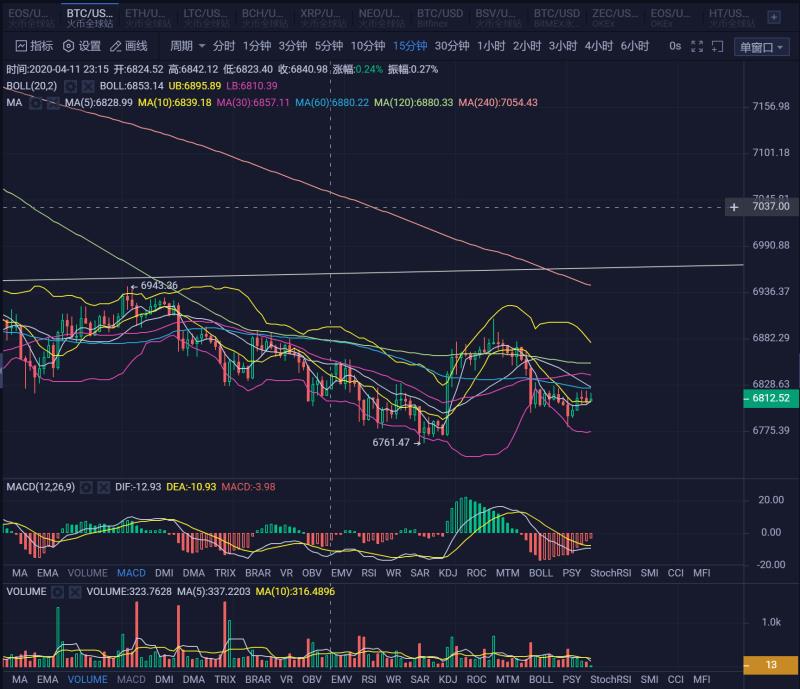Open VOLUME panel settings gear
The width and height of the screenshot is (800, 689).
58,592
